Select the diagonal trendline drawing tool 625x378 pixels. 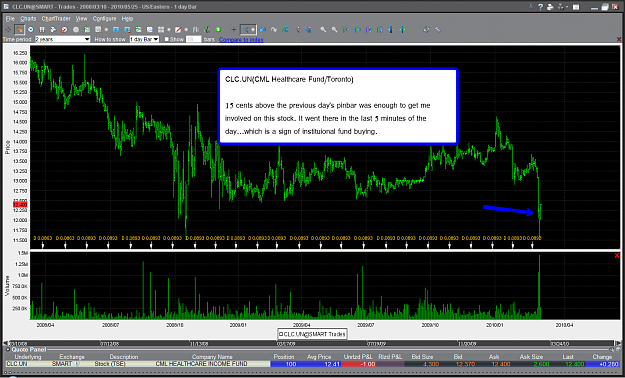click(x=246, y=30)
